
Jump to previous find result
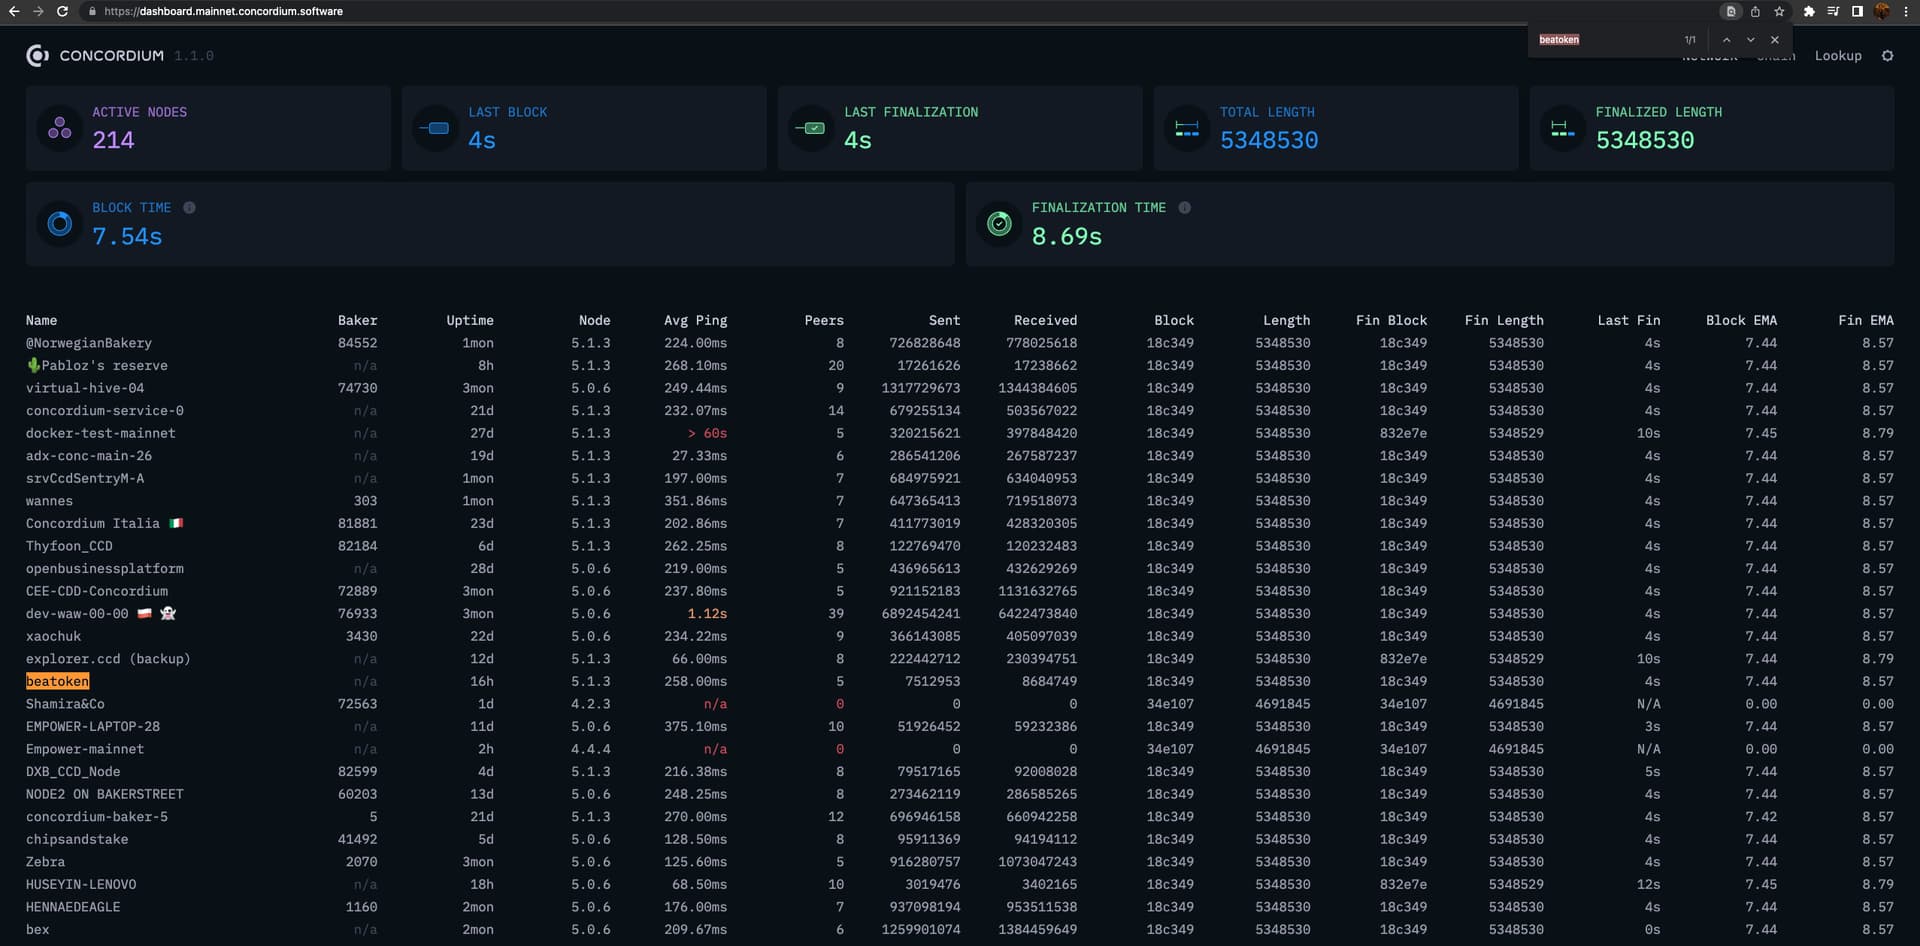tap(1726, 40)
